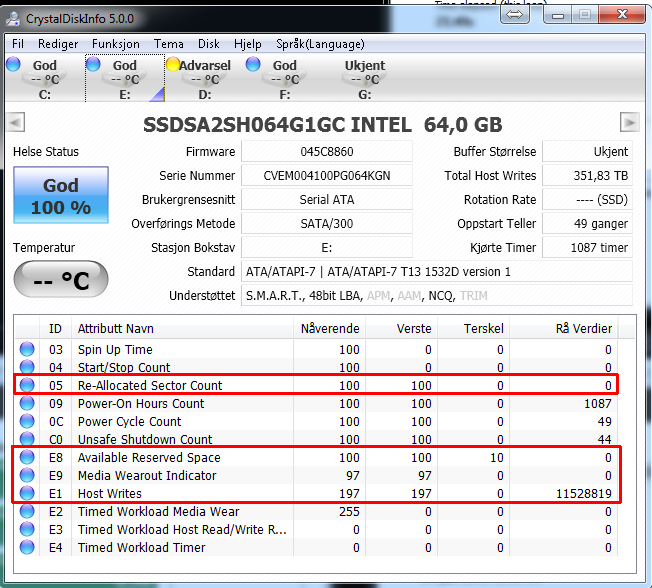Screen dimensions: 652x588
Task: Select the Re-Allocated Sector Count attribute name
Action: pyautogui.click(x=150, y=385)
